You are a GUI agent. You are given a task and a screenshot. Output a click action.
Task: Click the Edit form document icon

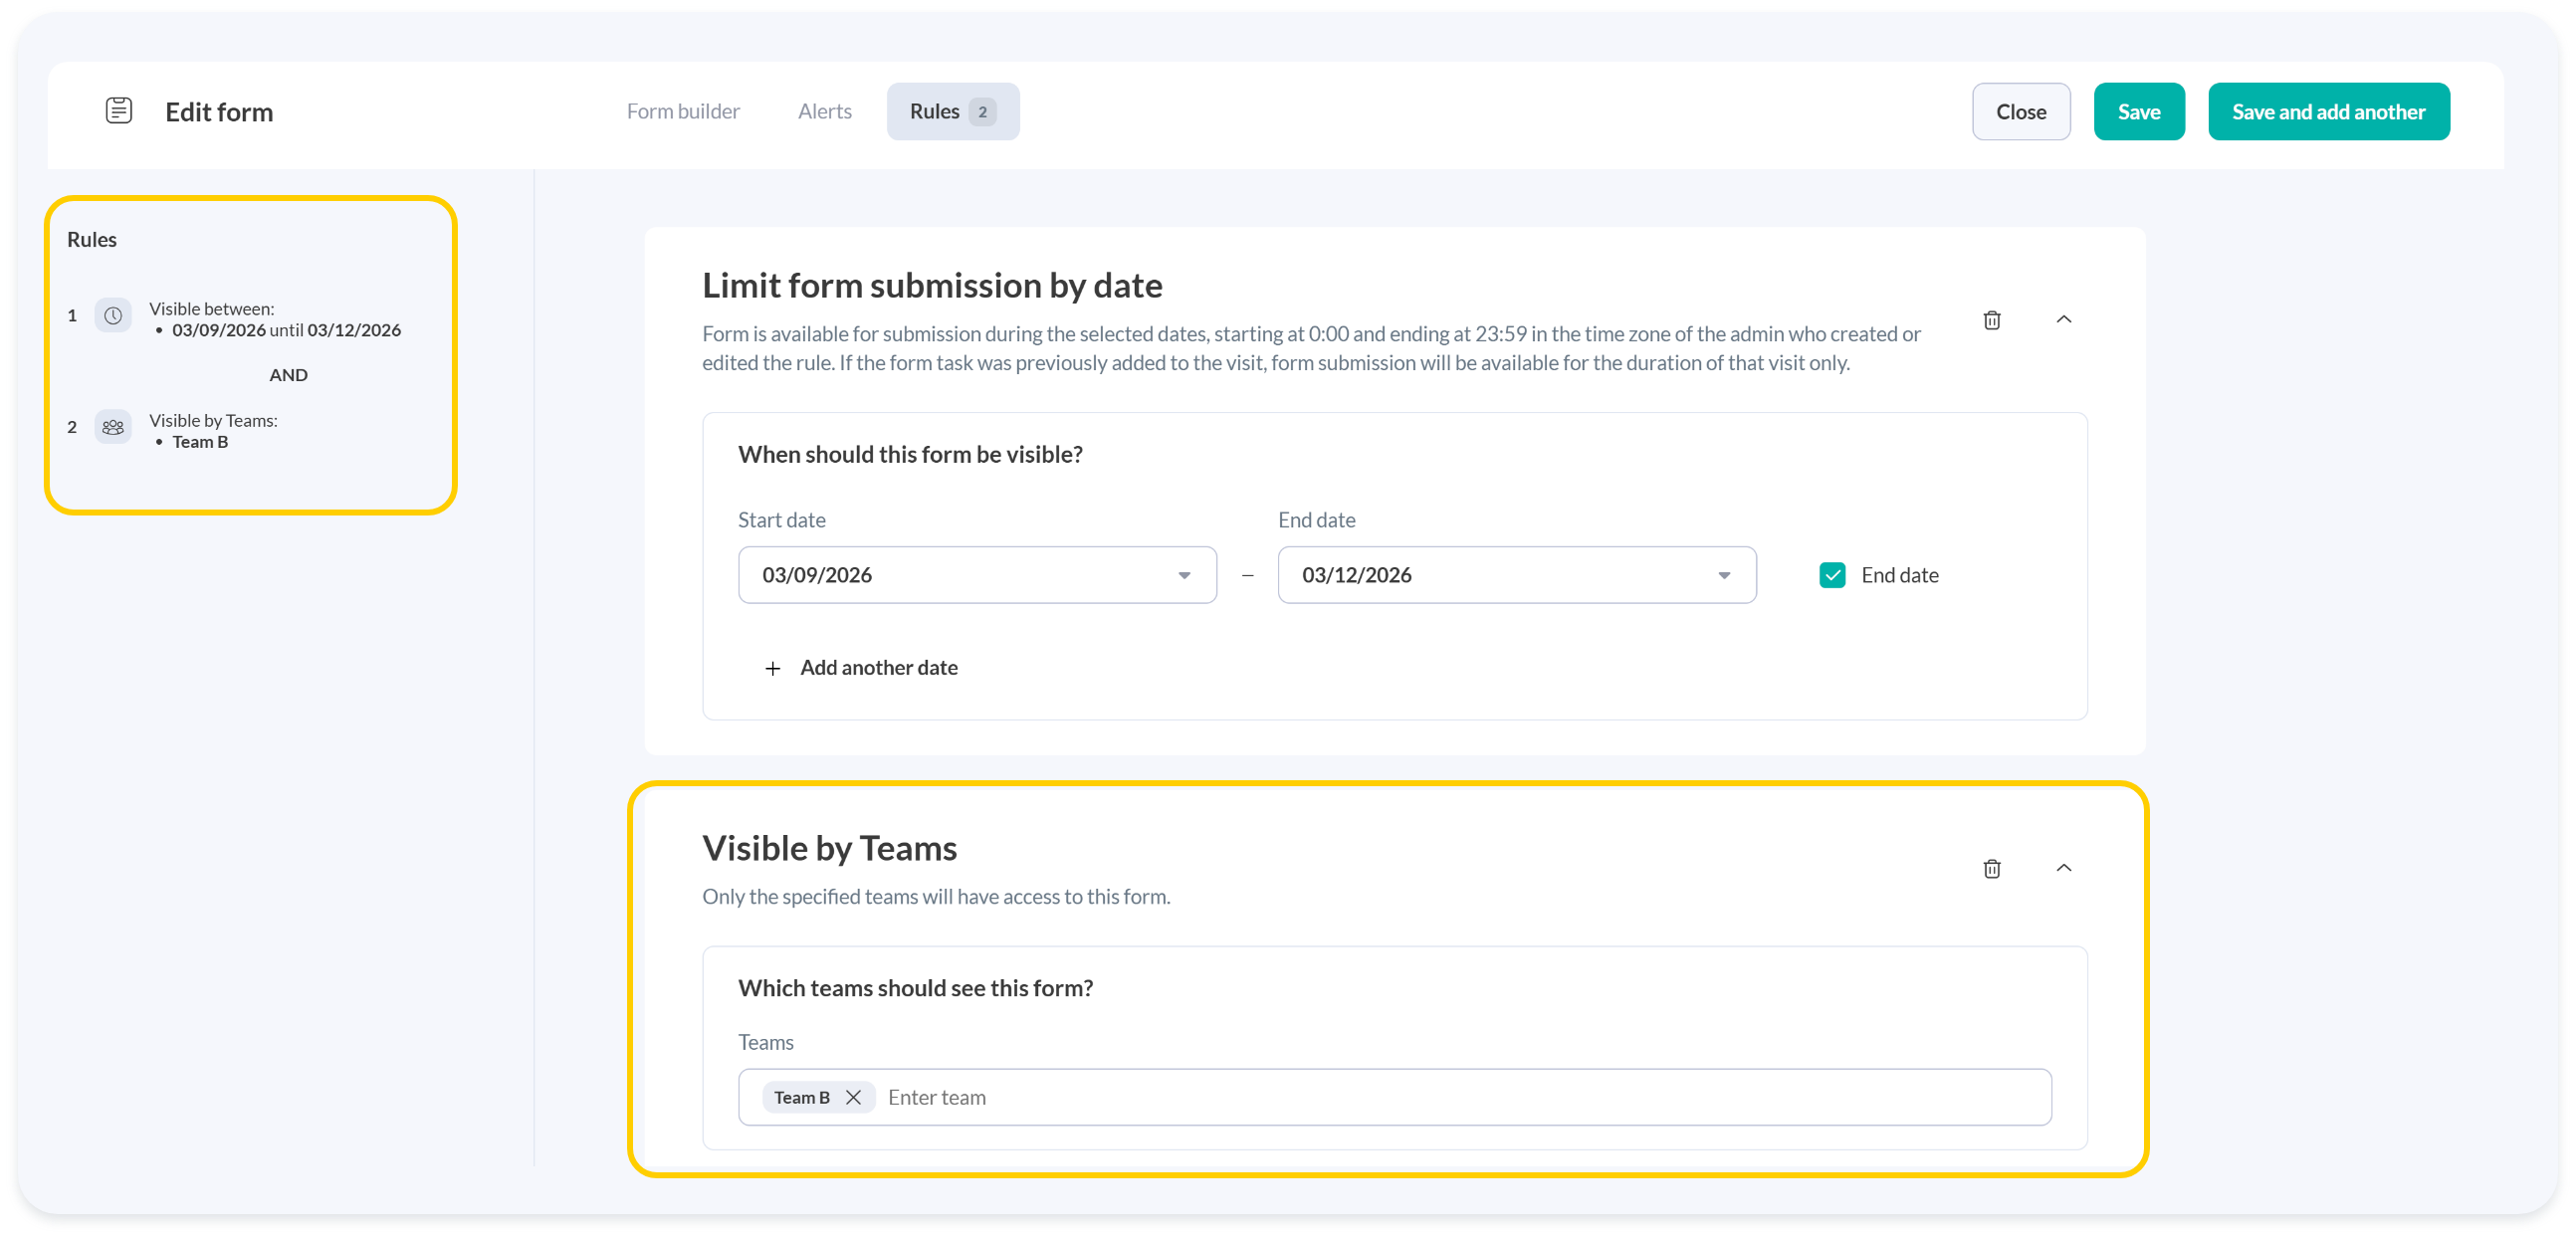click(119, 111)
